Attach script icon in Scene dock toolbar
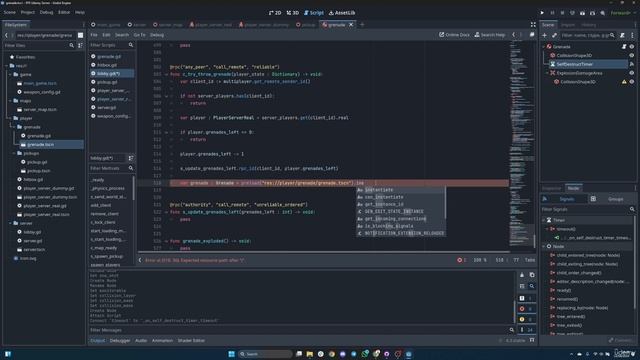The width and height of the screenshot is (640, 360). click(x=622, y=36)
